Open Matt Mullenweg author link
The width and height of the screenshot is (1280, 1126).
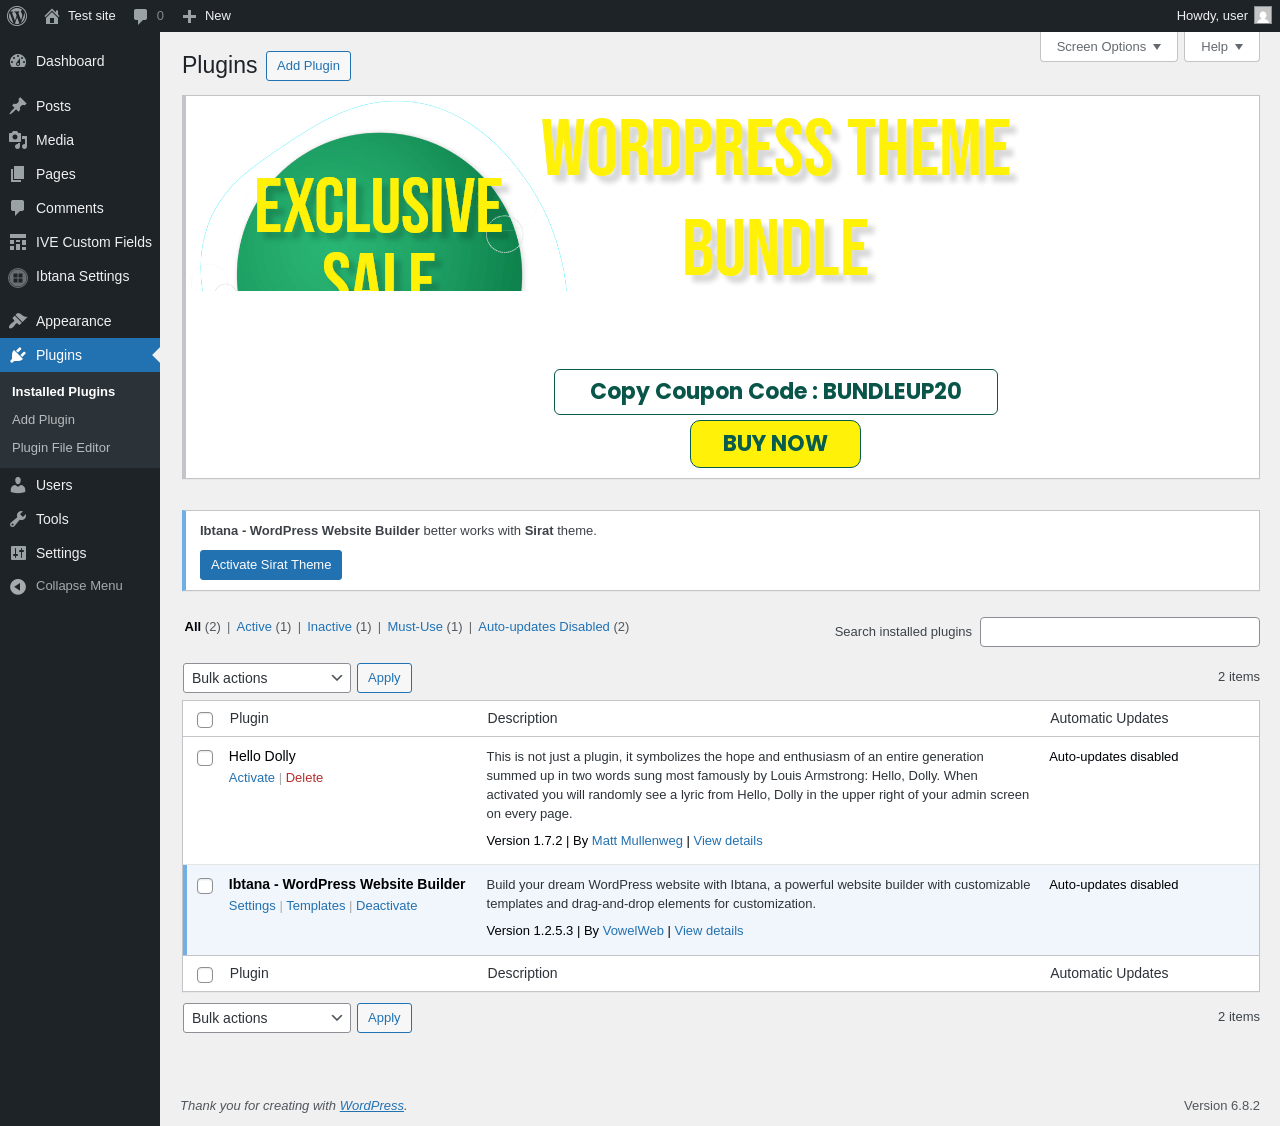637,841
